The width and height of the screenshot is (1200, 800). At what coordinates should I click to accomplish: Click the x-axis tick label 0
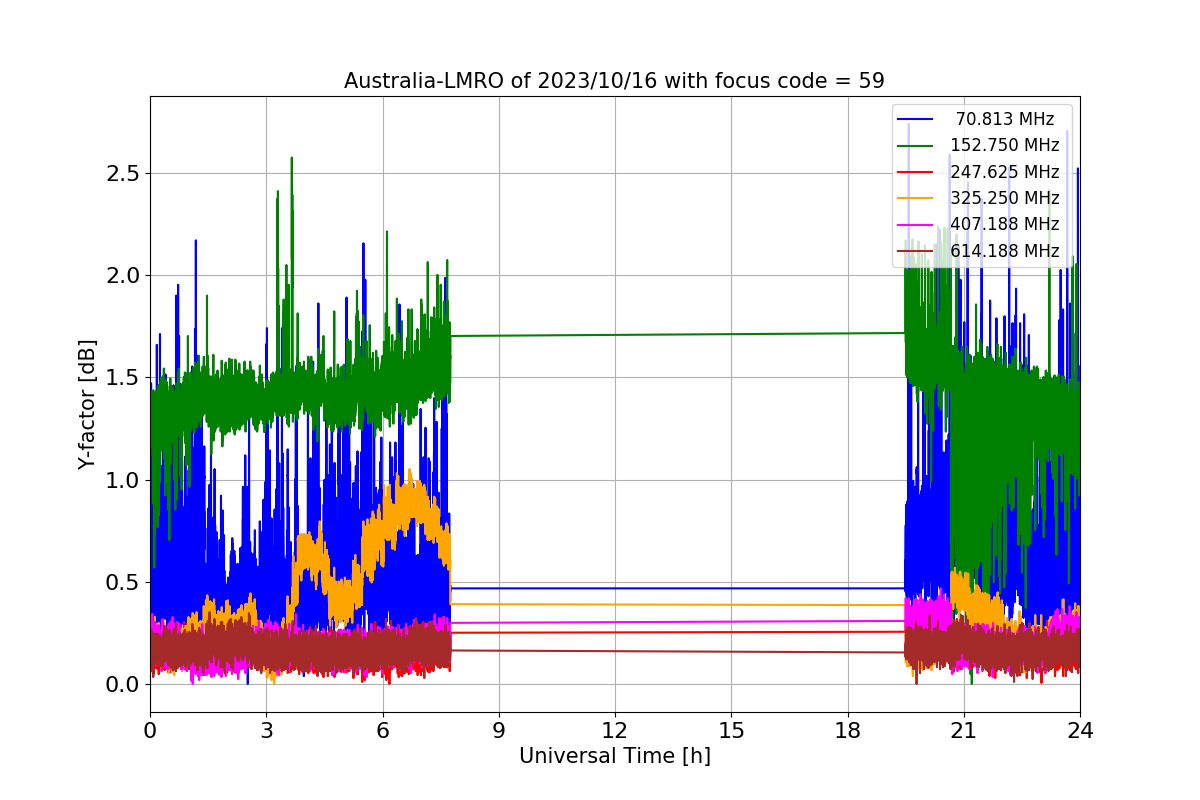150,730
